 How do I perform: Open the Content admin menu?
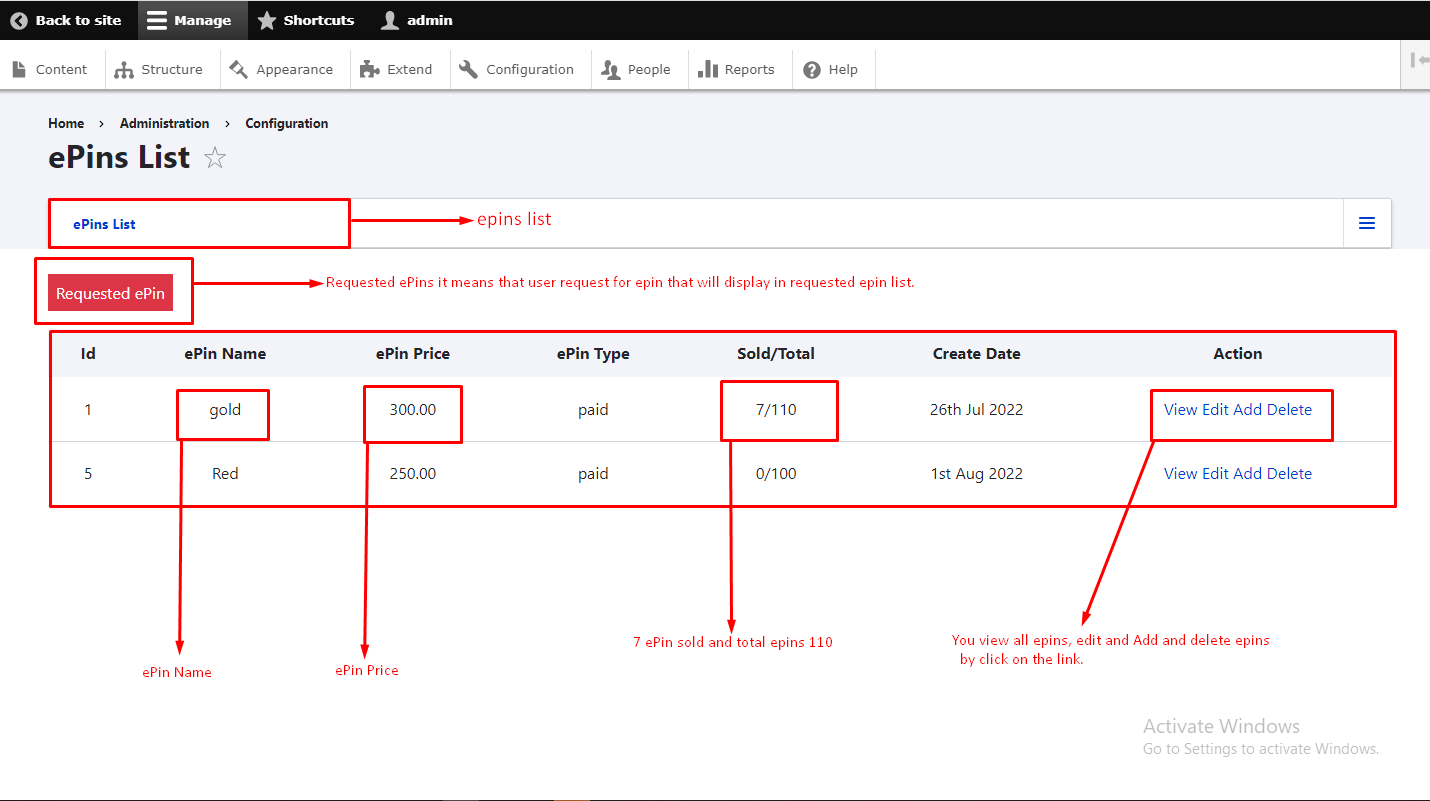coord(50,70)
